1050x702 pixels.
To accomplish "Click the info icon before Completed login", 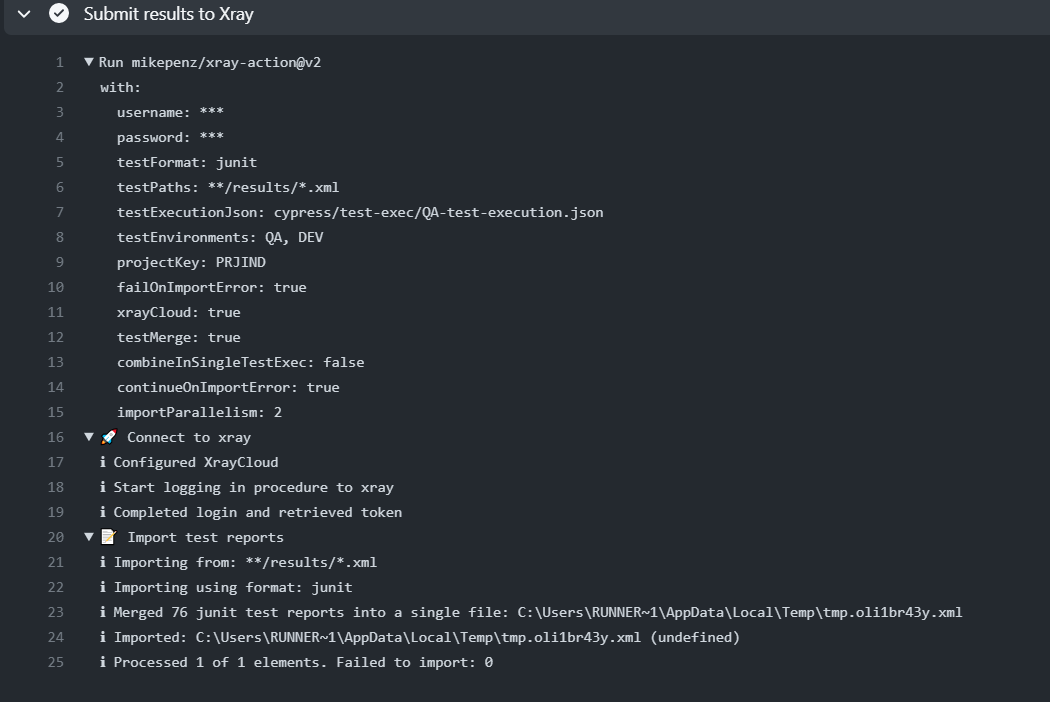I will point(102,512).
